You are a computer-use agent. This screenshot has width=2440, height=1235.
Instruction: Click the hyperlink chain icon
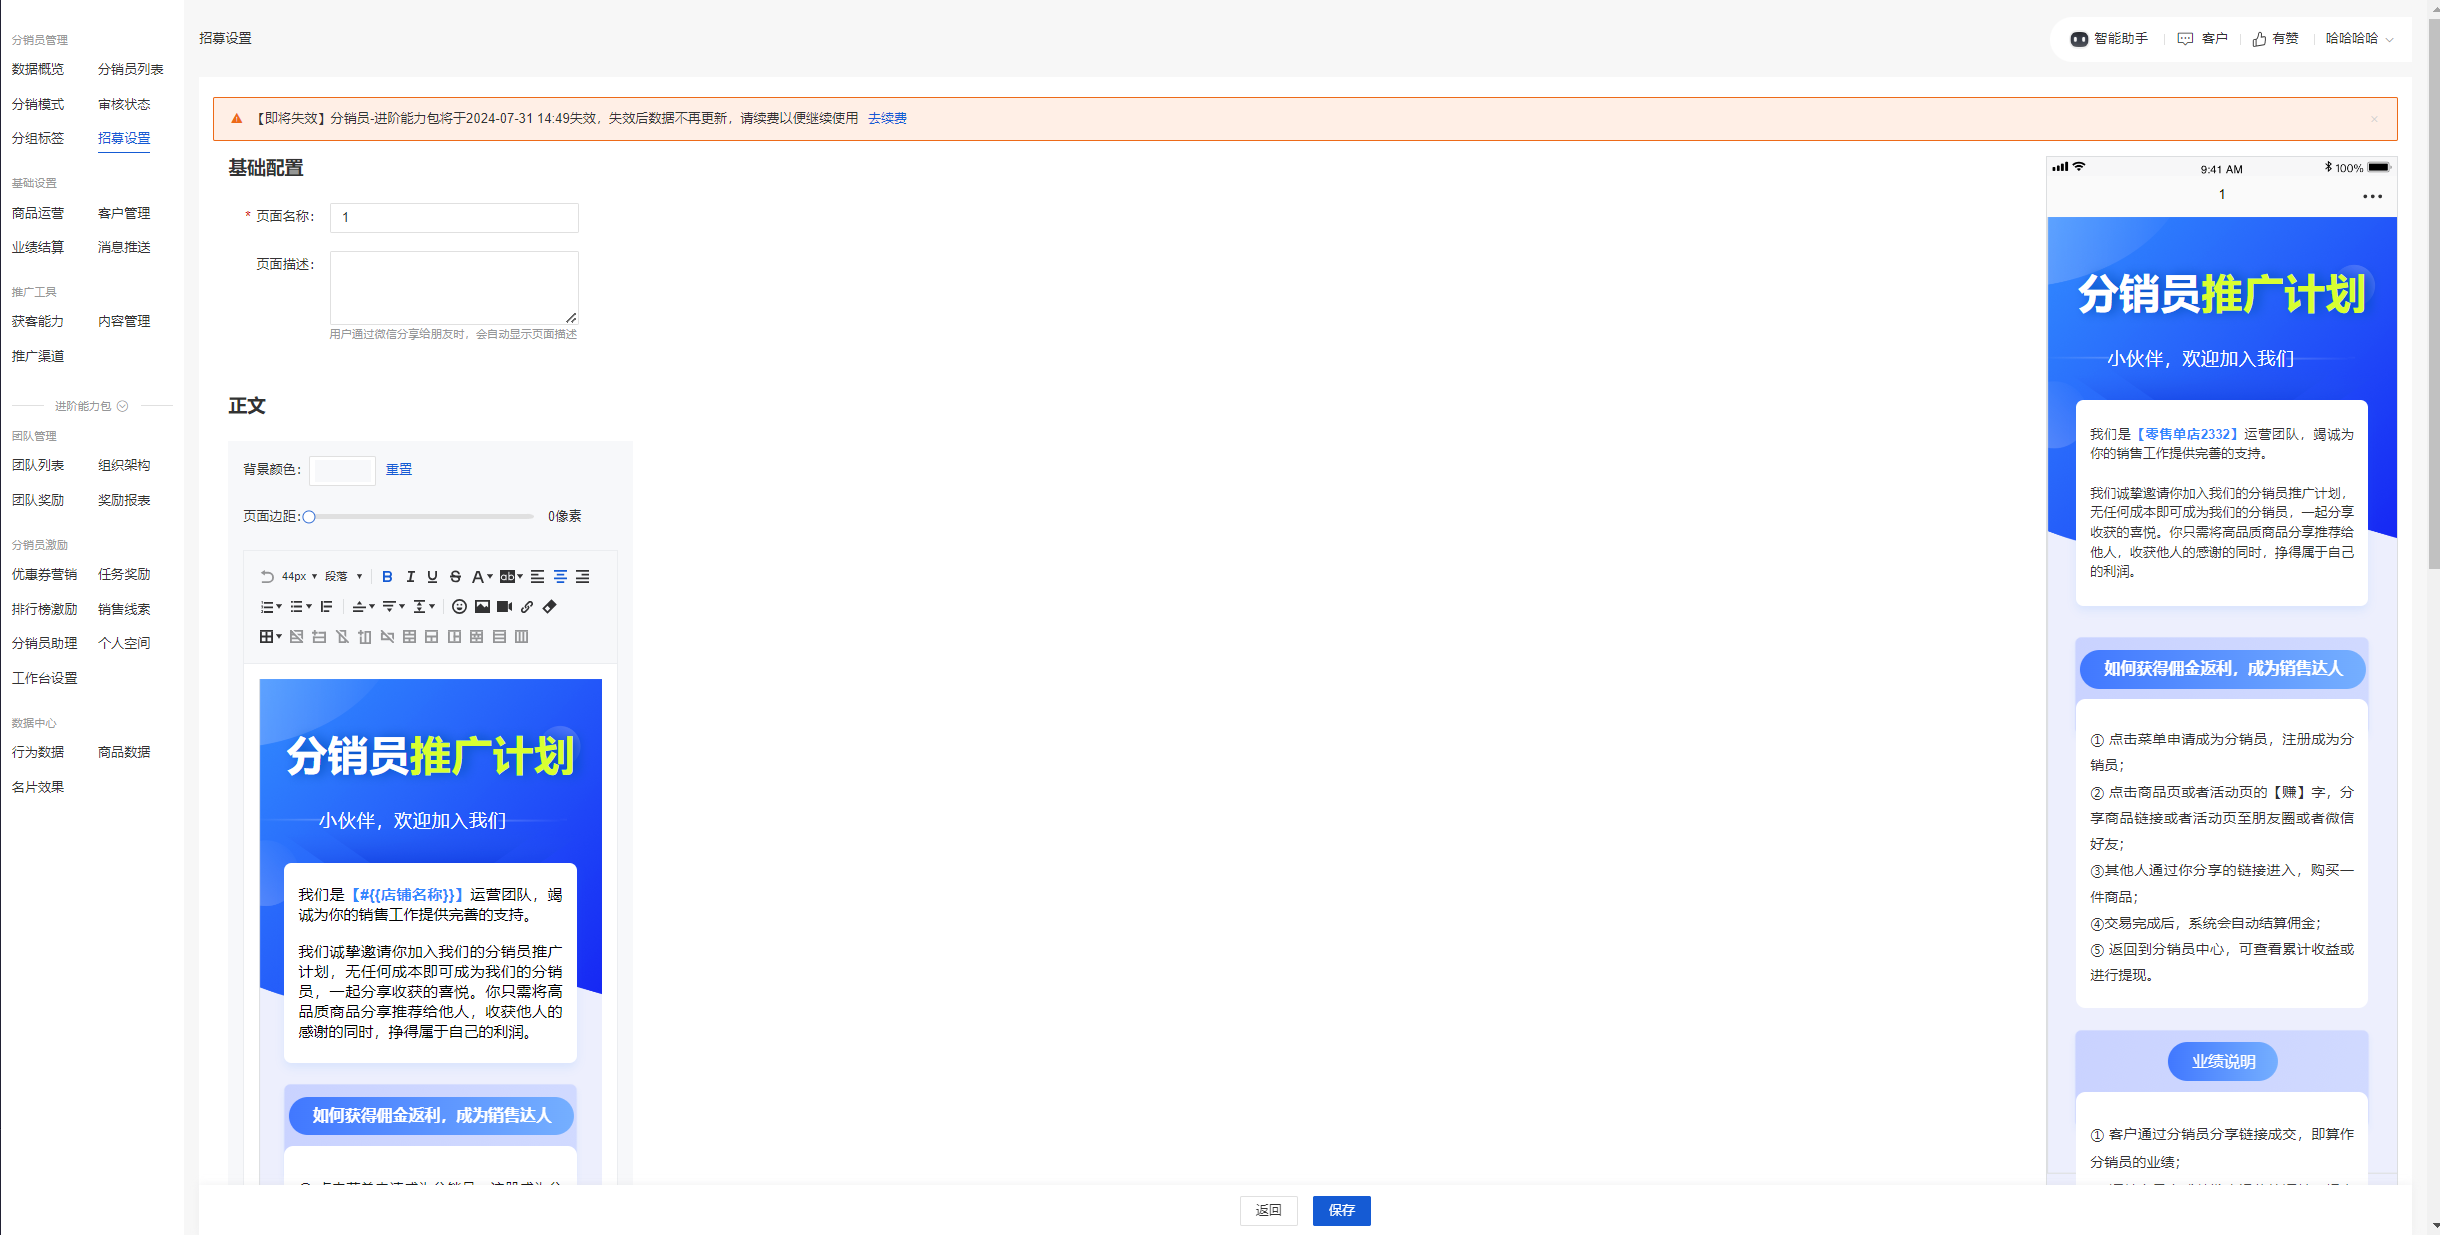527,607
